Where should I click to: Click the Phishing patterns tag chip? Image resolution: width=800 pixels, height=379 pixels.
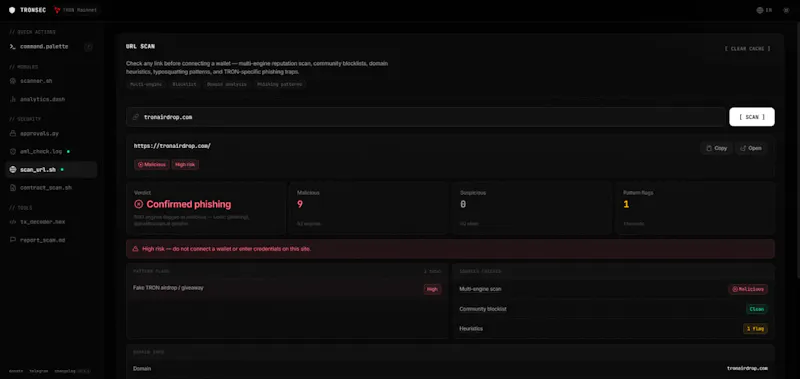(x=279, y=84)
